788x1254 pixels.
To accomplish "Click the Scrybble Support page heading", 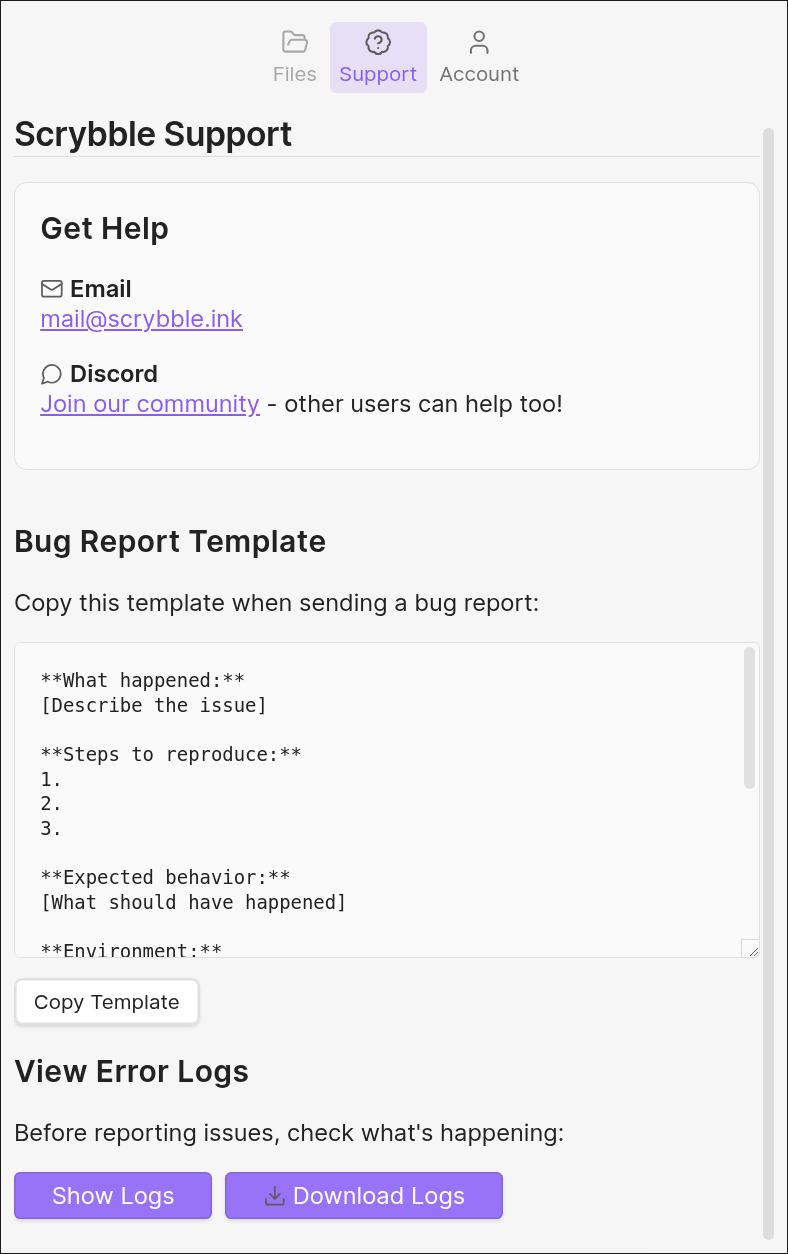I will [153, 134].
